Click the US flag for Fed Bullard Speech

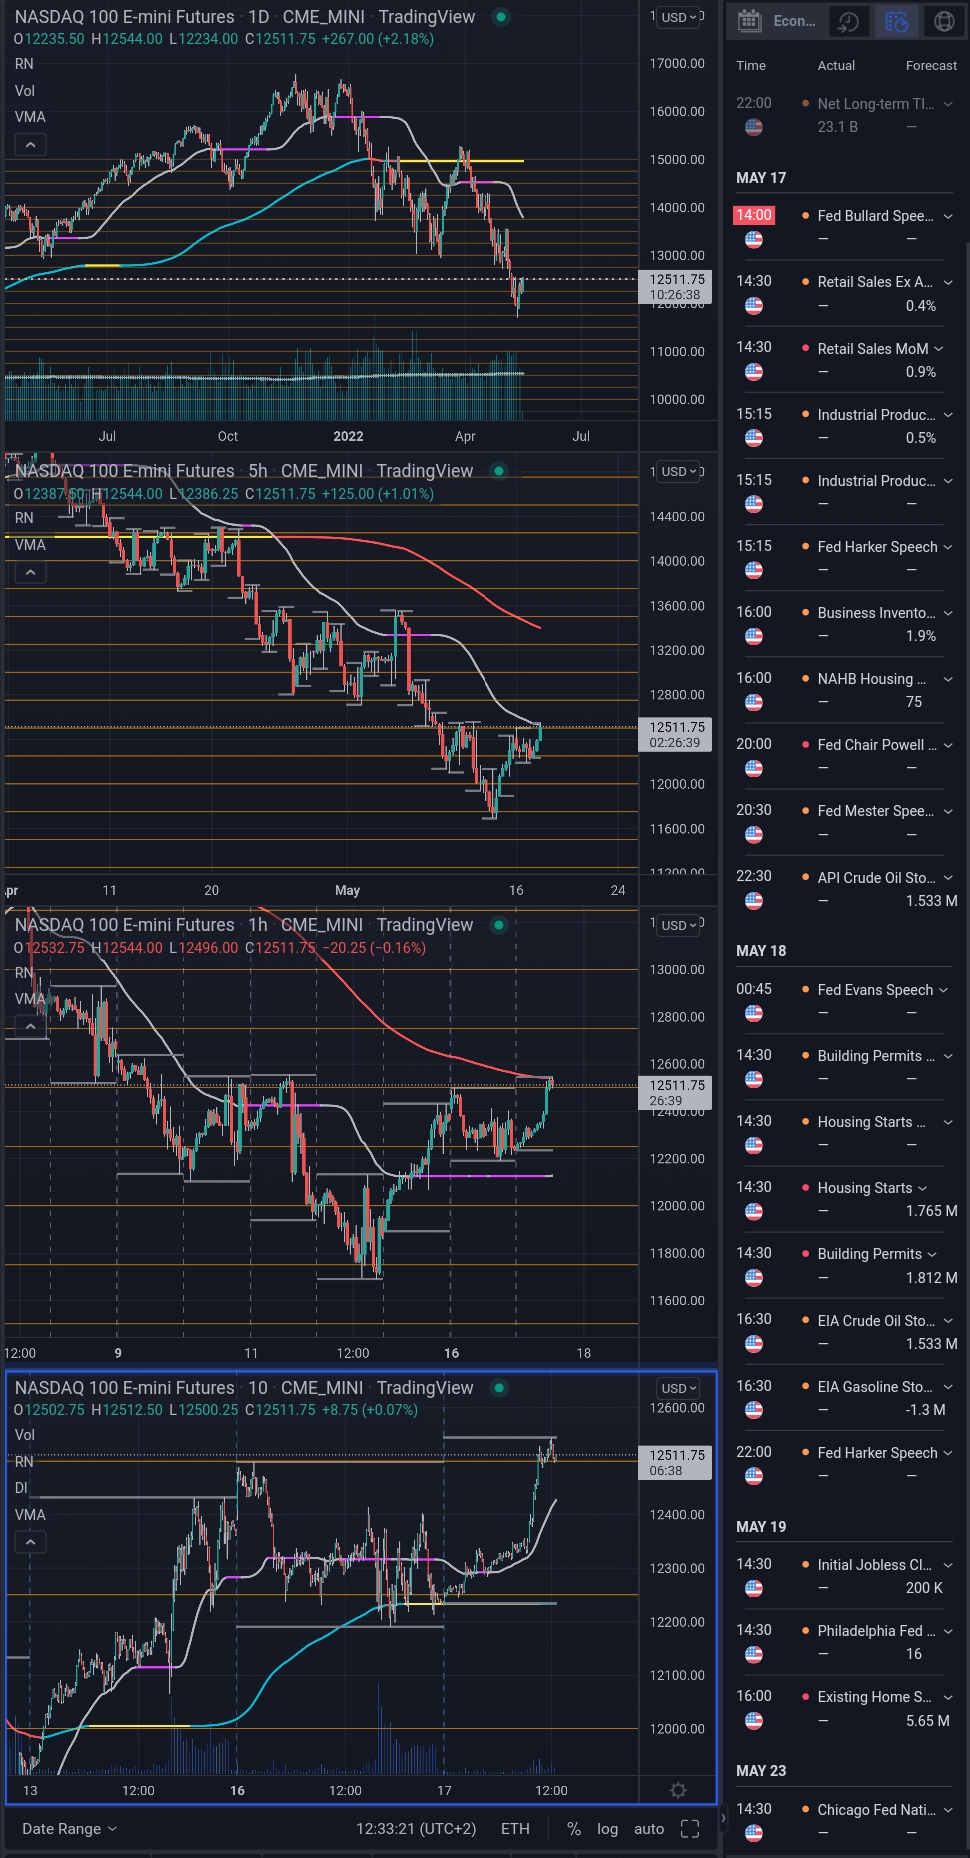[754, 240]
